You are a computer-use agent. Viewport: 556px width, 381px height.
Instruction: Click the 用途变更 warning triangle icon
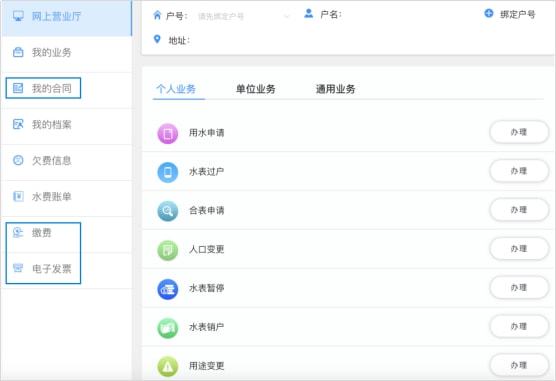pyautogui.click(x=167, y=366)
